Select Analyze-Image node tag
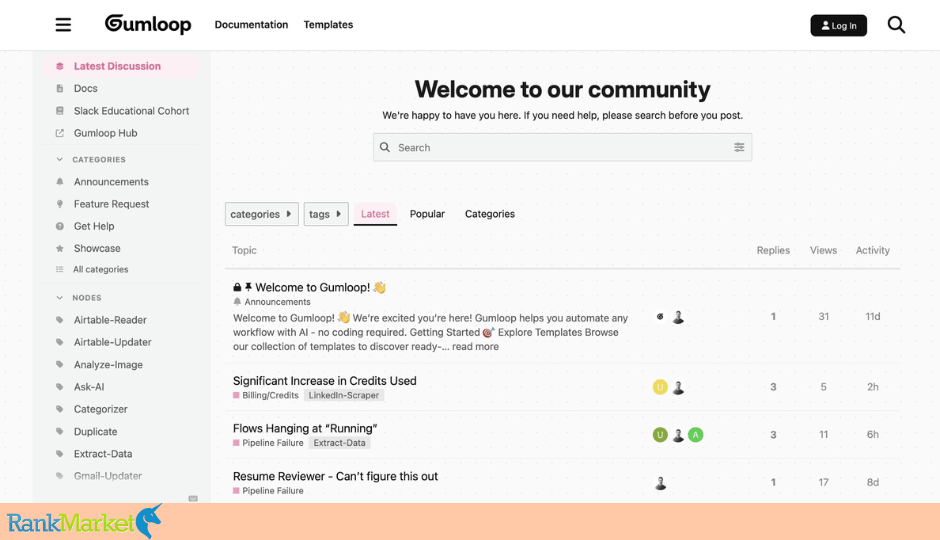This screenshot has height=540, width=940. [108, 364]
